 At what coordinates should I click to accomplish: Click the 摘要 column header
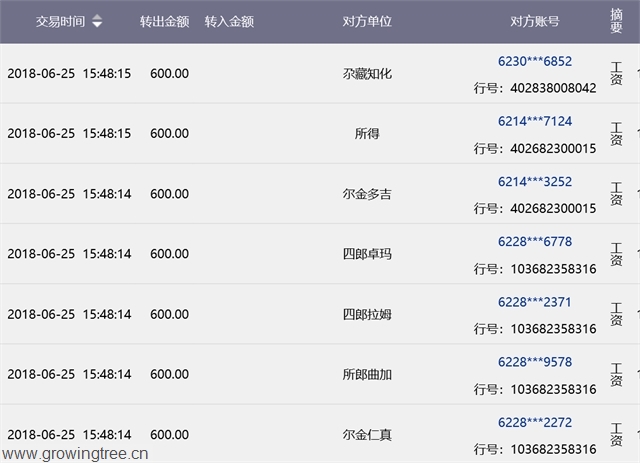pyautogui.click(x=616, y=21)
